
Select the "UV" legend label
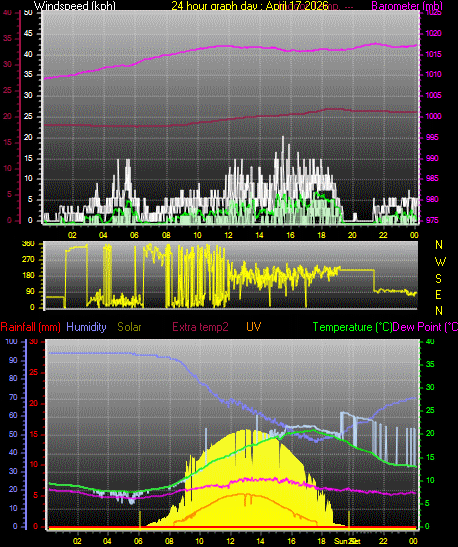coord(254,327)
